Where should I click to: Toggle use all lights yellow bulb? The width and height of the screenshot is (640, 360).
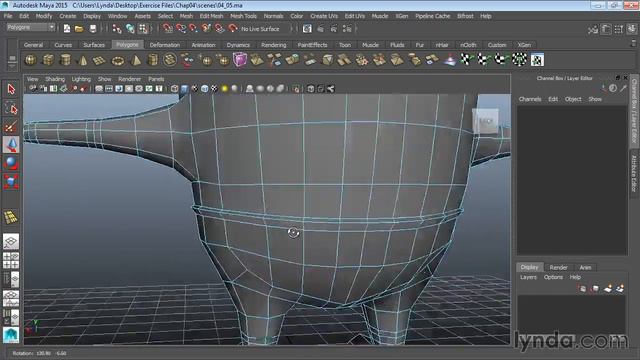224,89
